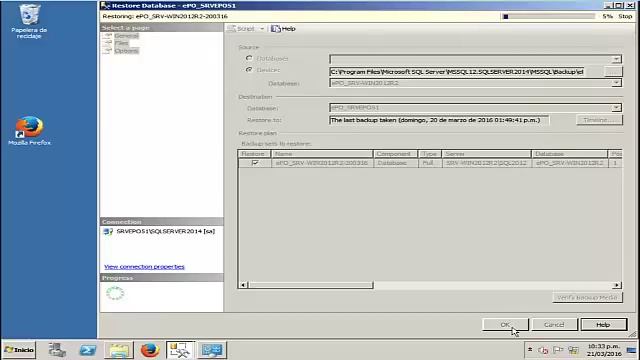Show hidden tray icons arrow
Screen dimensions: 640x360
530,350
